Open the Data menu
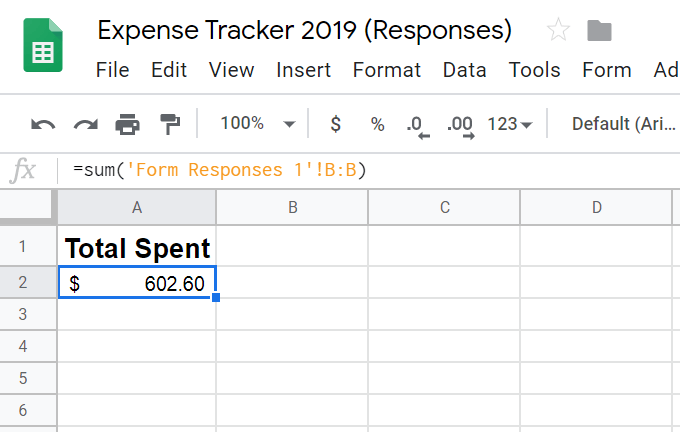Screen dimensions: 680x432 [x=463, y=70]
